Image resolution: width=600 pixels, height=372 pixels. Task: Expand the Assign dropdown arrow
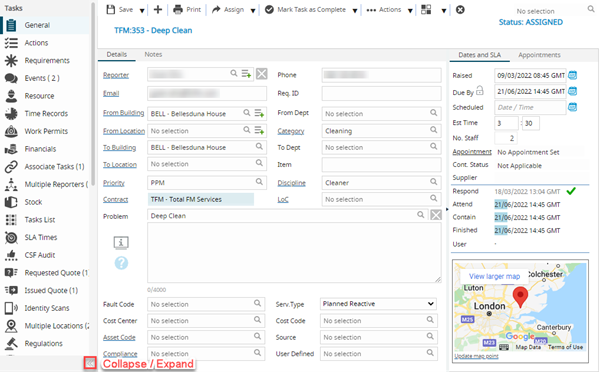coord(253,10)
